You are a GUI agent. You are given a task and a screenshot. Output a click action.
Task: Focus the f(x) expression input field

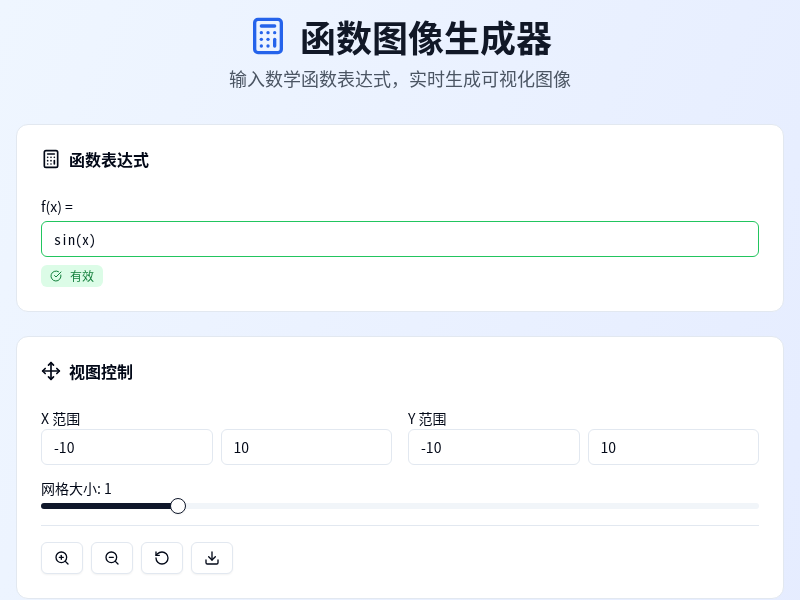(x=400, y=239)
